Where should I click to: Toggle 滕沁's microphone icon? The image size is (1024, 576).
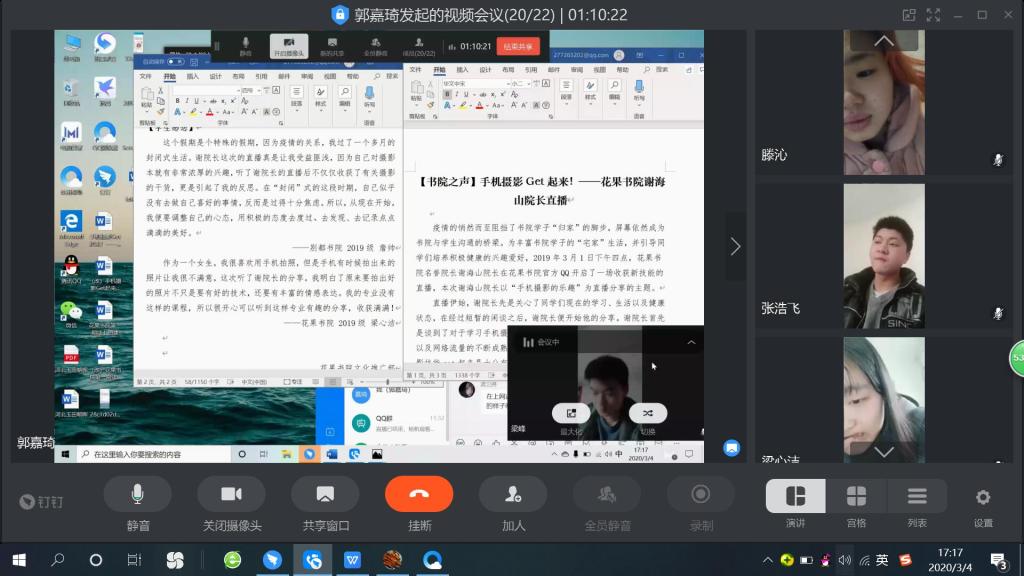997,159
